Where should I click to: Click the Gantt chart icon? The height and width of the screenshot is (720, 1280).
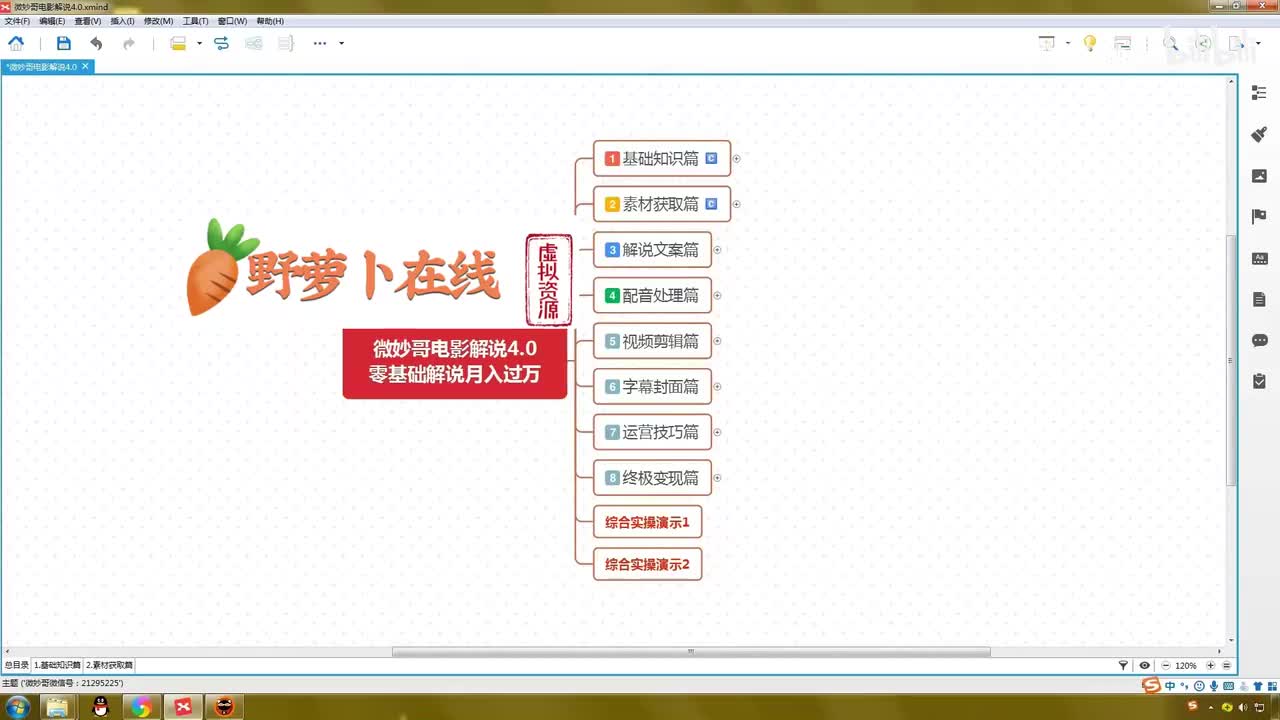(1123, 43)
